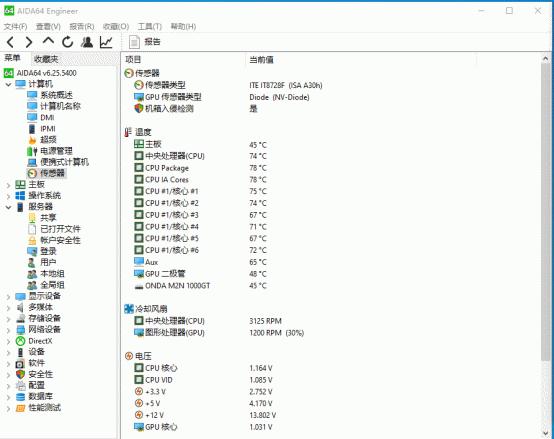This screenshot has width=554, height=439.
Task: Open the 帮助(H) menu
Action: point(183,26)
